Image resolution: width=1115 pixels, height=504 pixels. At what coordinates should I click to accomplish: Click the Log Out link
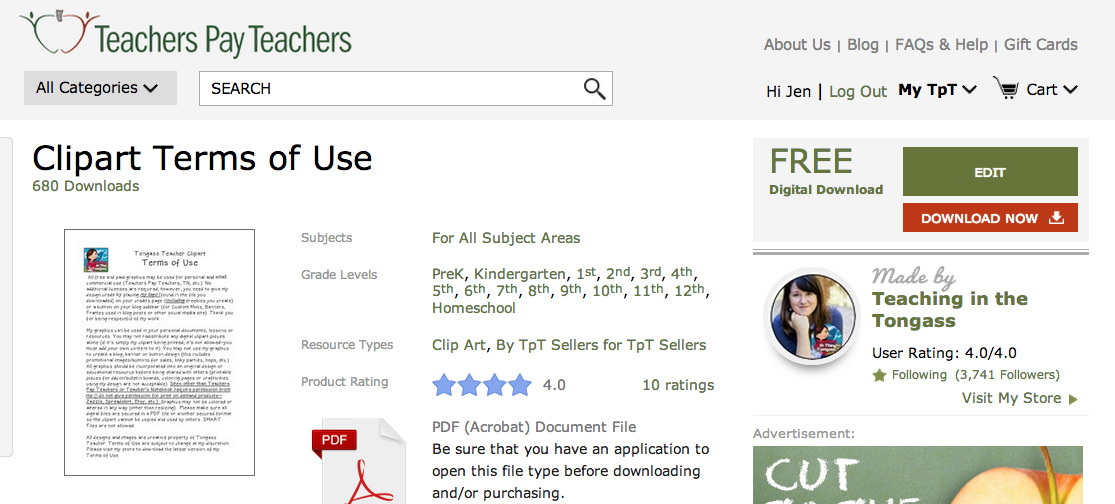pos(858,91)
